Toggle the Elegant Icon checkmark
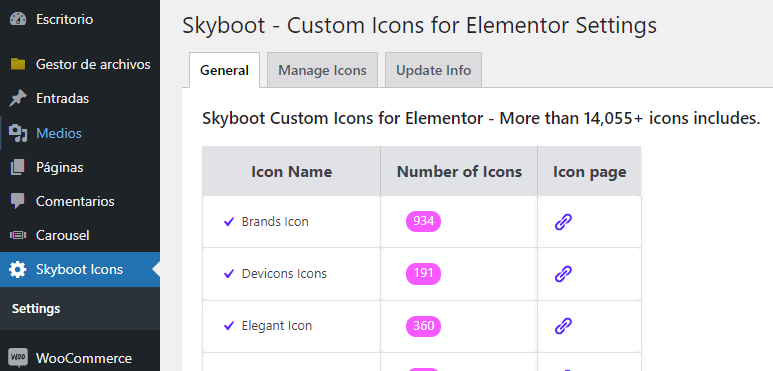Image resolution: width=773 pixels, height=371 pixels. tap(229, 326)
